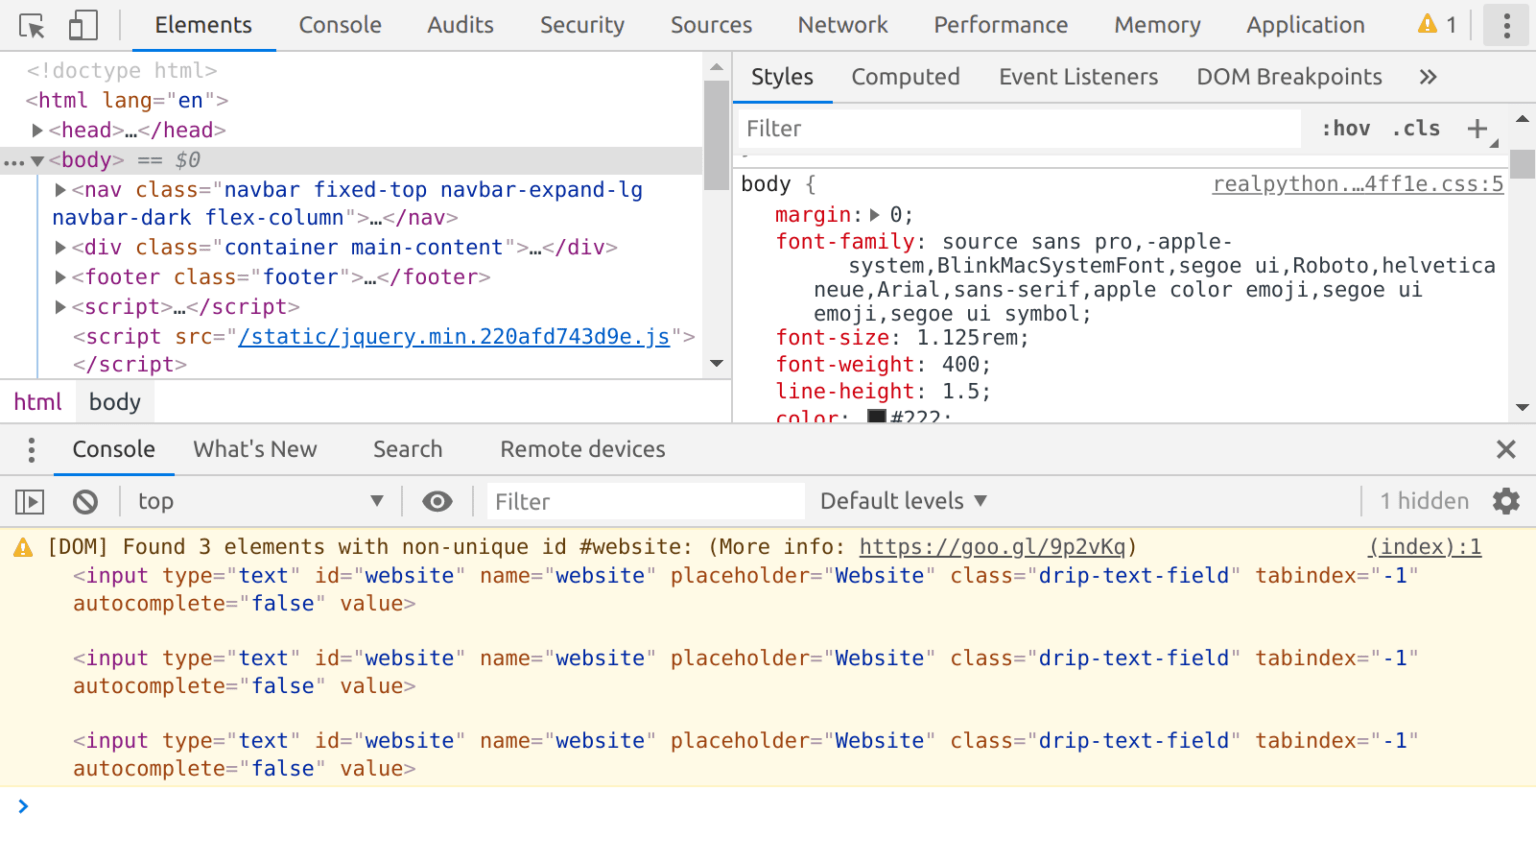
Task: Click the warning indicator showing 1 warning
Action: pos(1428,25)
